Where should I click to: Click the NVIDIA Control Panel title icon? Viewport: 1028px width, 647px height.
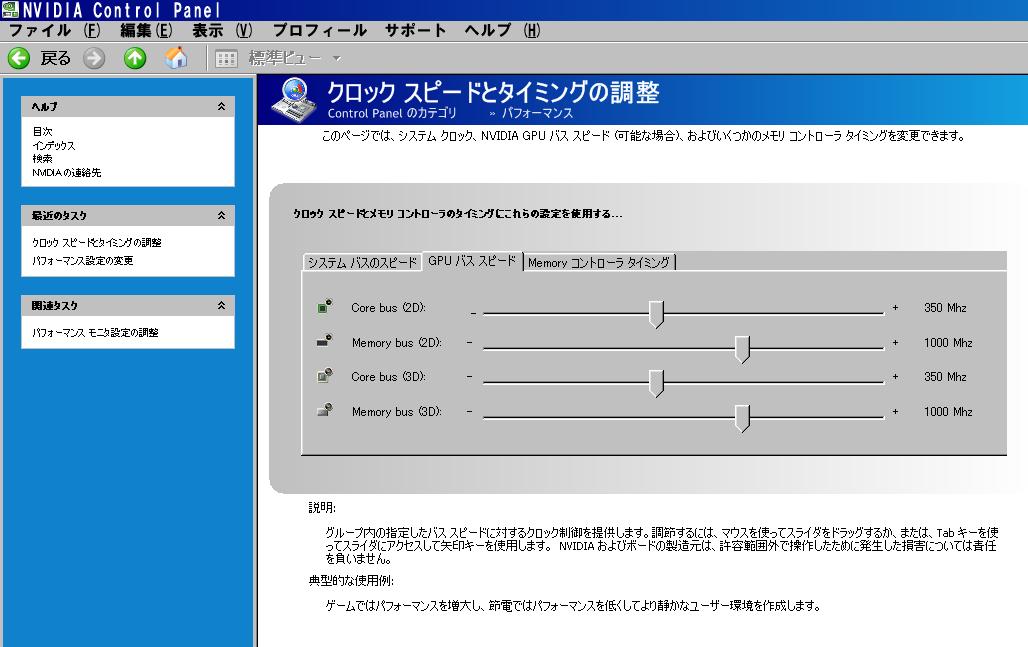click(x=10, y=10)
